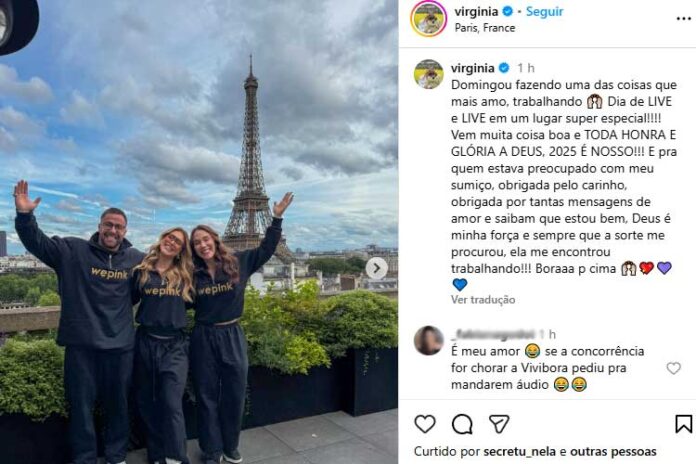View outras pessoas who liked the post
The height and width of the screenshot is (464, 696).
(x=613, y=452)
